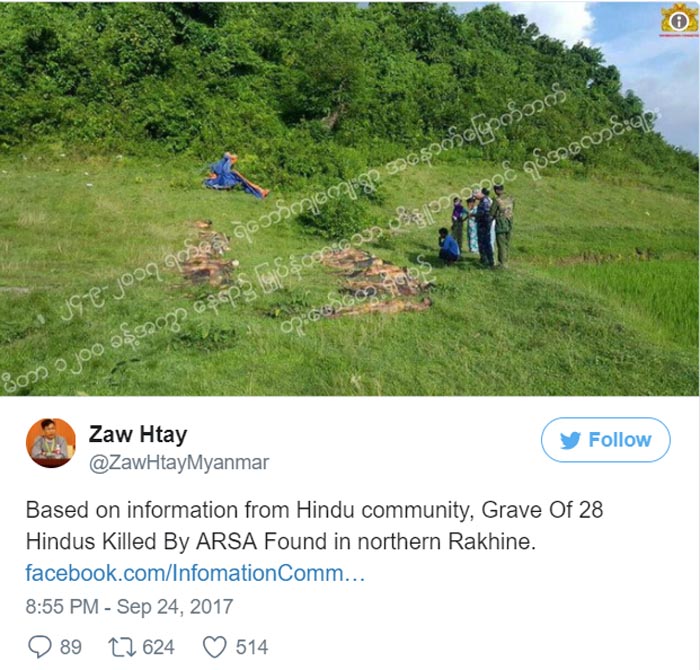Click the 8:55 PM - Sep 24, 2017 timestamp
This screenshot has height=670, width=700.
[129, 607]
